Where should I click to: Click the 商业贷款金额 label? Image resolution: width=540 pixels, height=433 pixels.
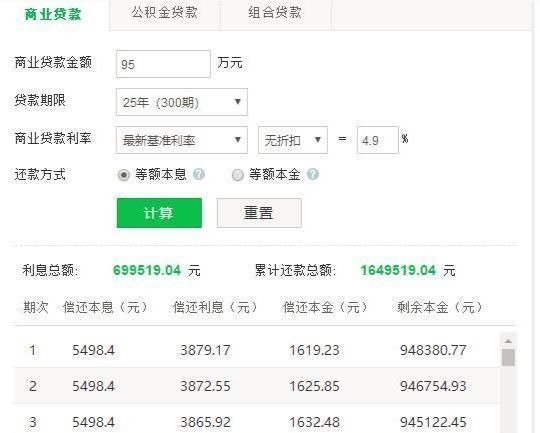tap(53, 63)
